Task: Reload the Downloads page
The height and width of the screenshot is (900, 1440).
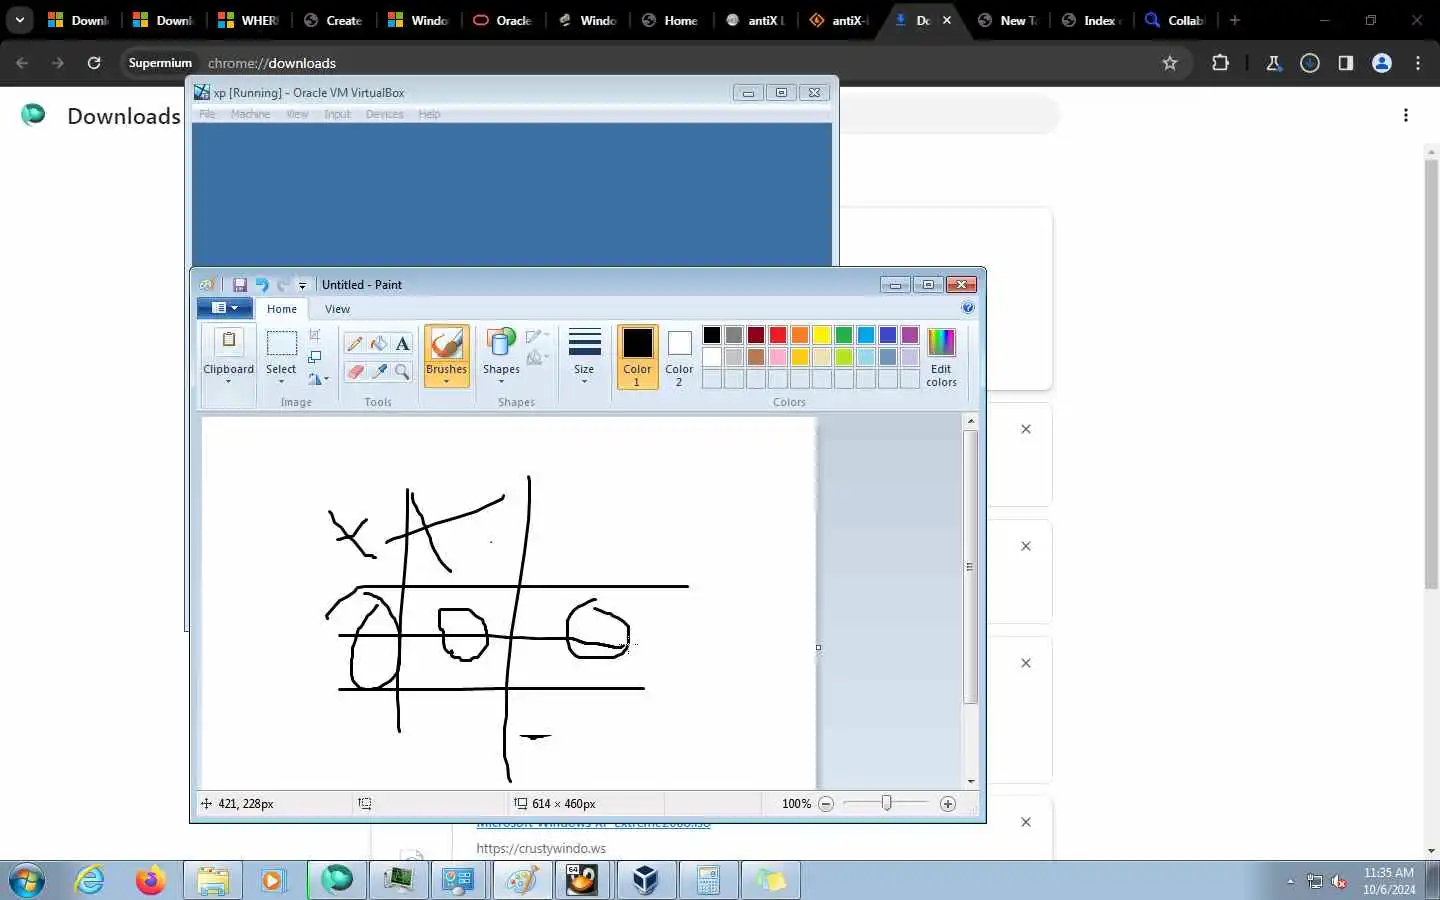Action: point(94,63)
